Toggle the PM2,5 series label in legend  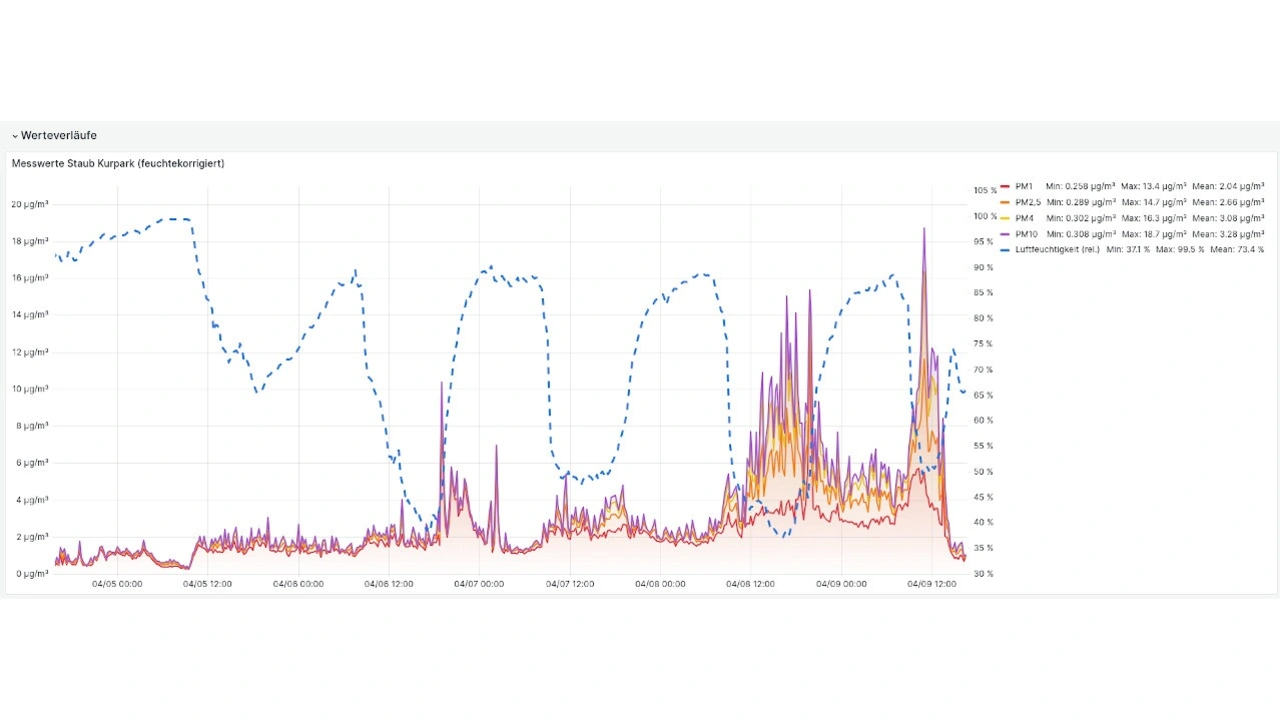tap(1028, 202)
